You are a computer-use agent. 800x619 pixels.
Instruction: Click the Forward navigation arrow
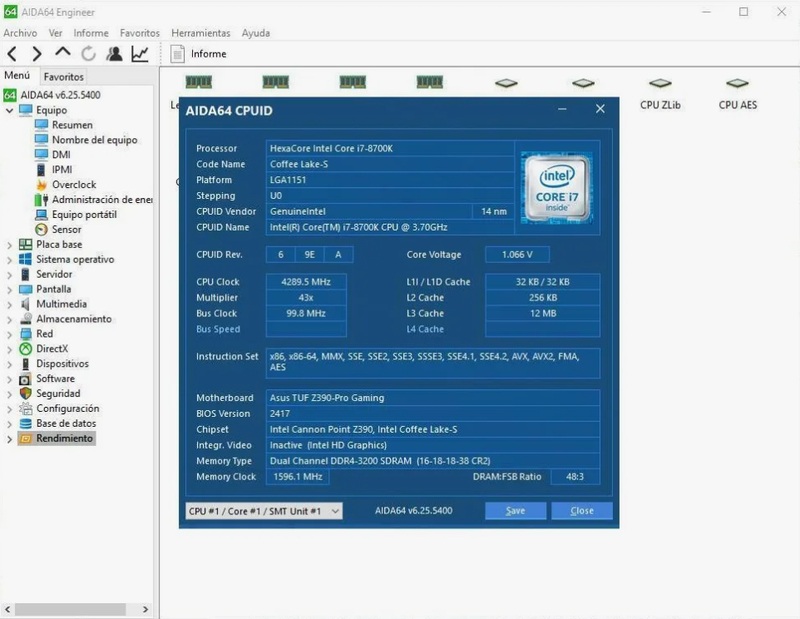click(x=37, y=54)
